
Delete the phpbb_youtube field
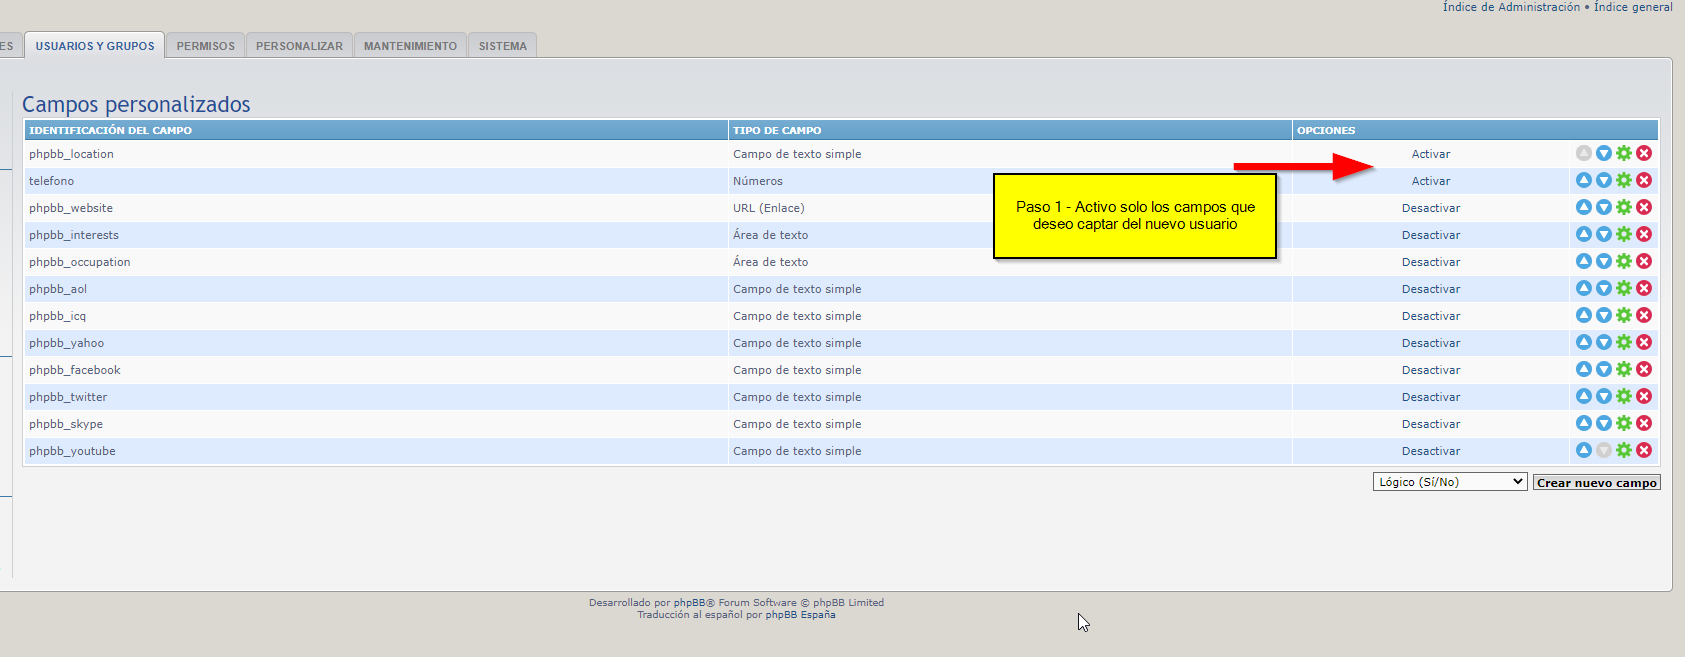(1644, 450)
